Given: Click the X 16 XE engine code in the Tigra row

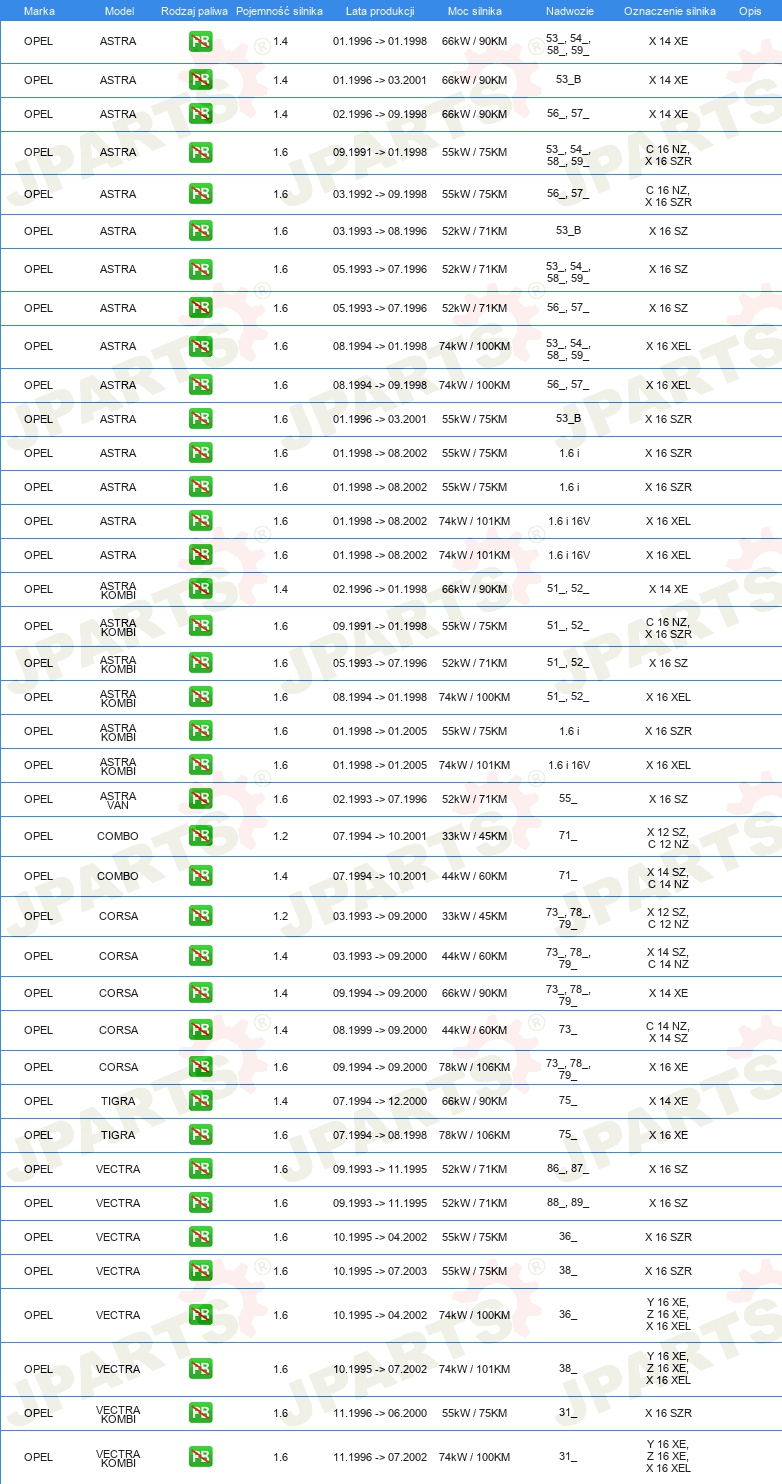Looking at the screenshot, I should (x=668, y=1135).
